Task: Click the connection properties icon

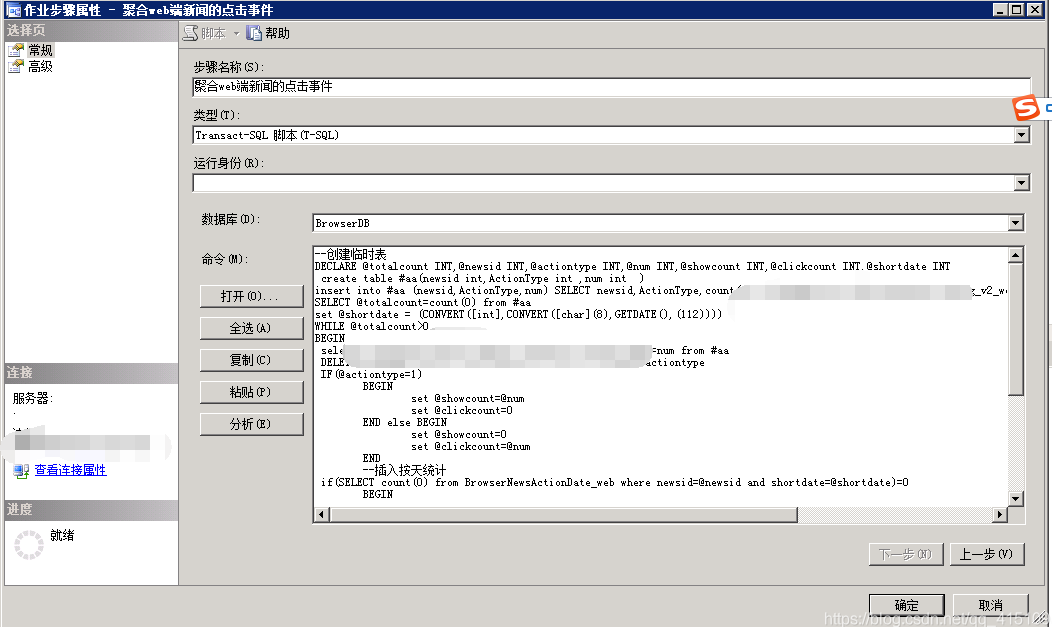Action: pos(21,471)
